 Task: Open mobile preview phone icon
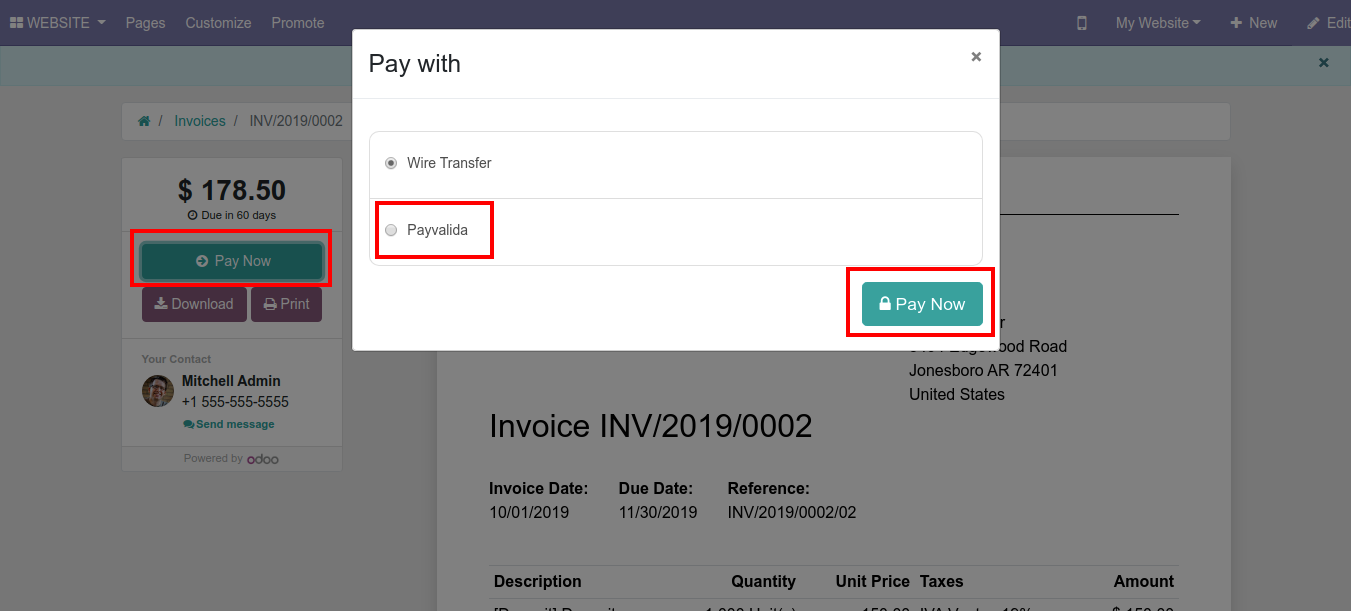(1082, 23)
